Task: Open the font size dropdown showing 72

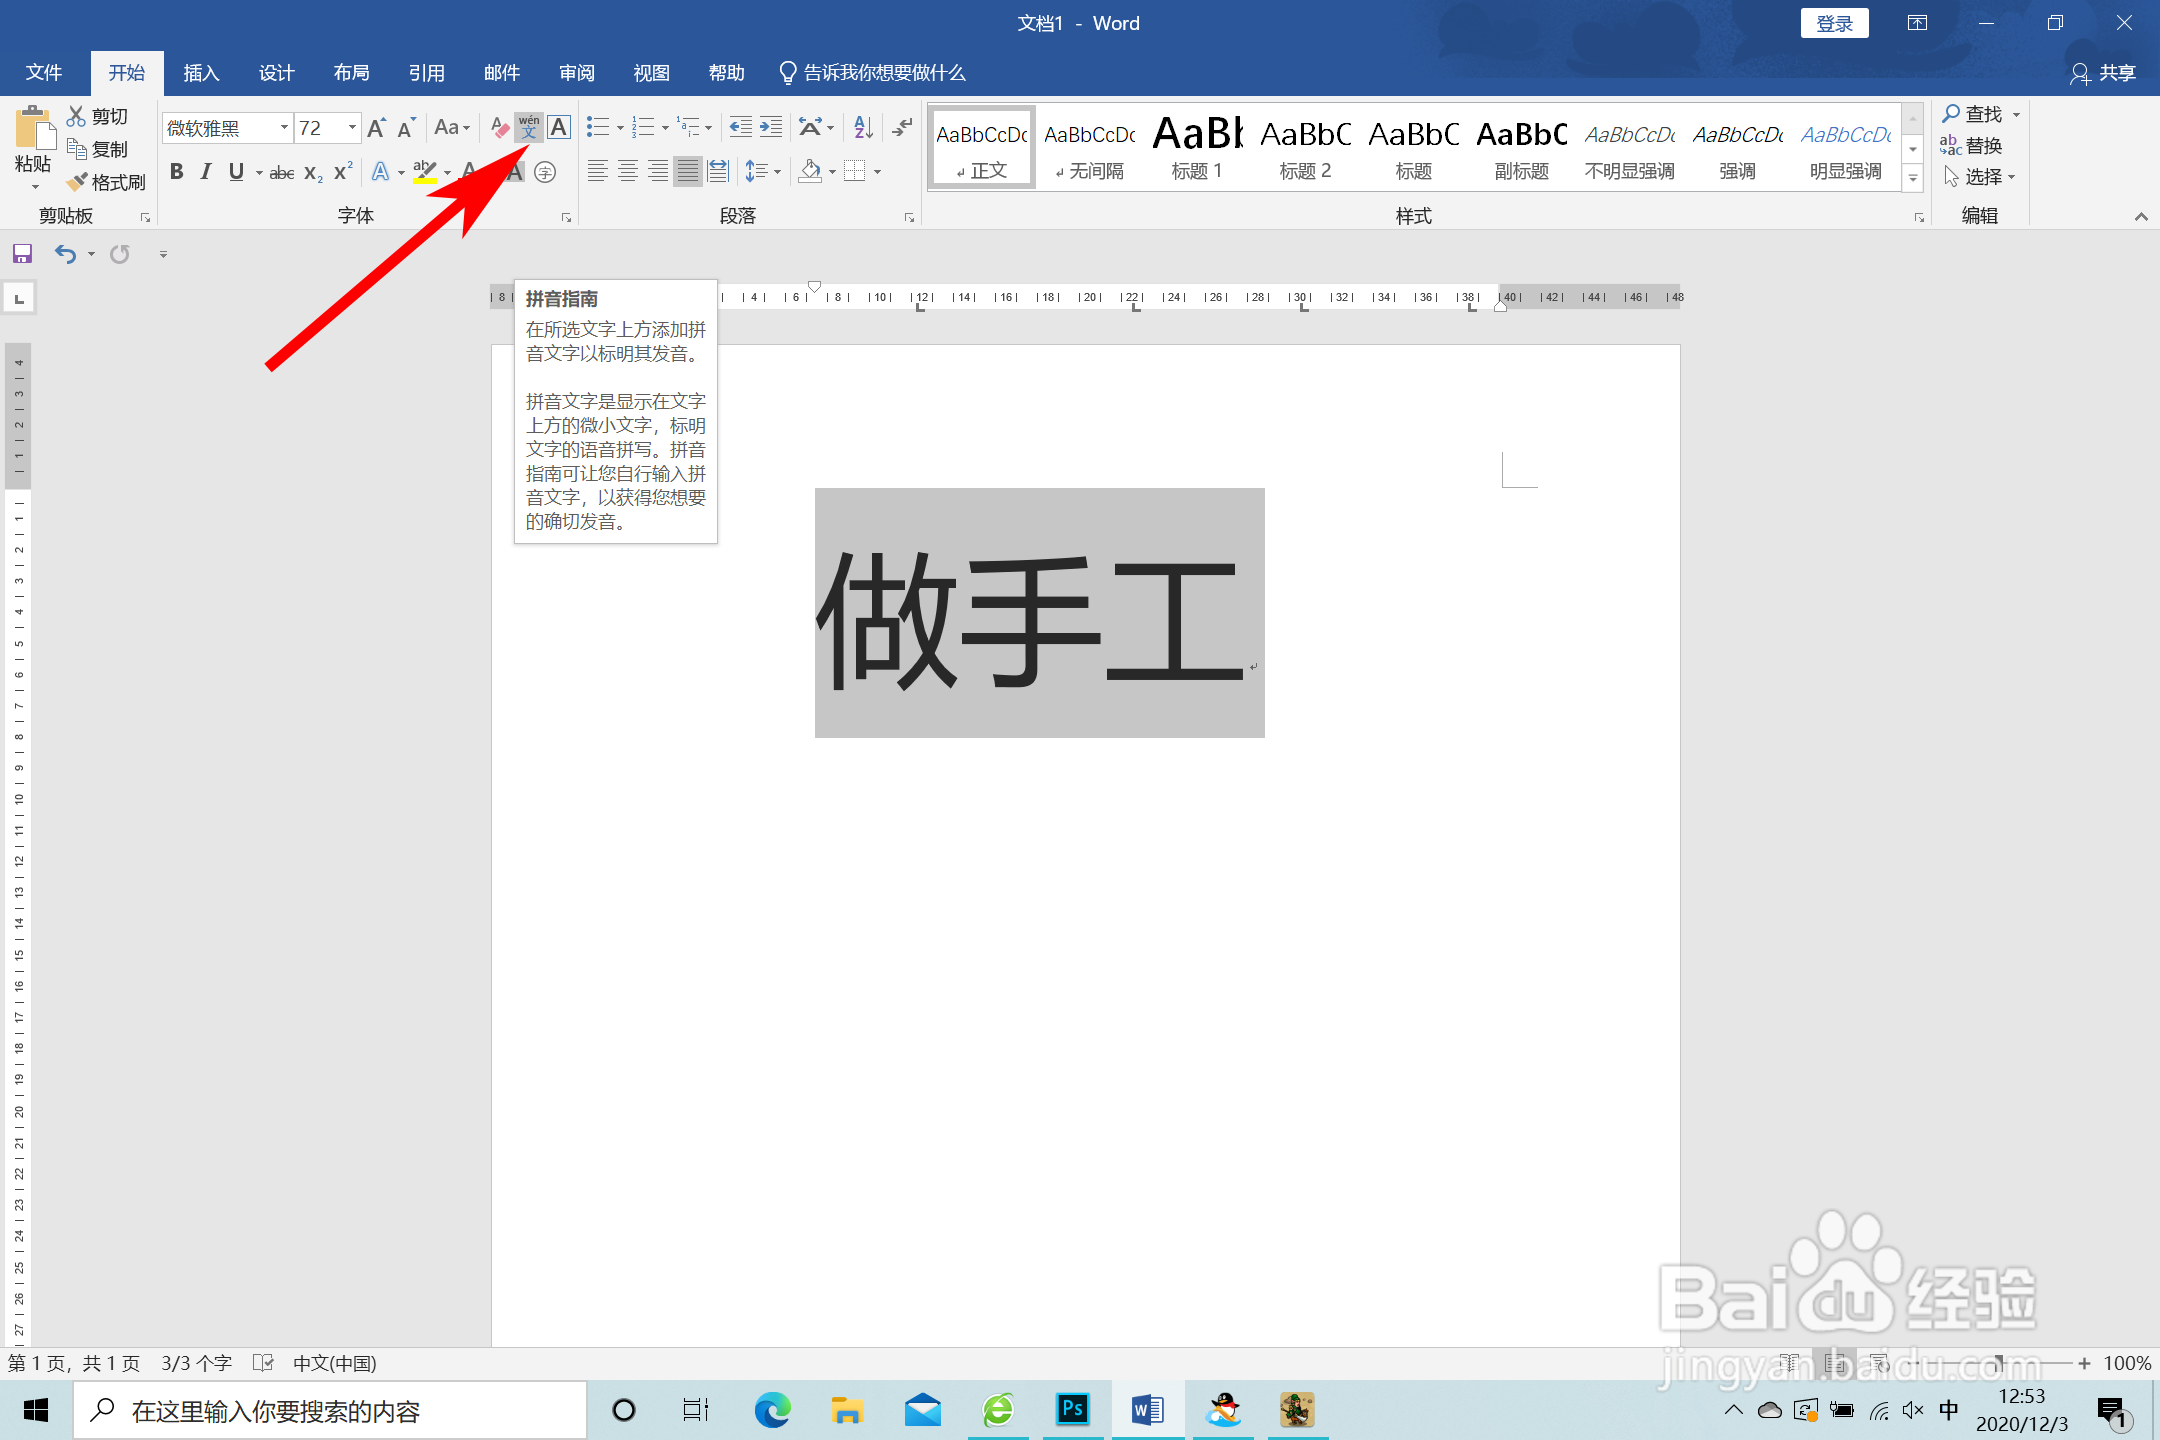Action: (x=352, y=128)
